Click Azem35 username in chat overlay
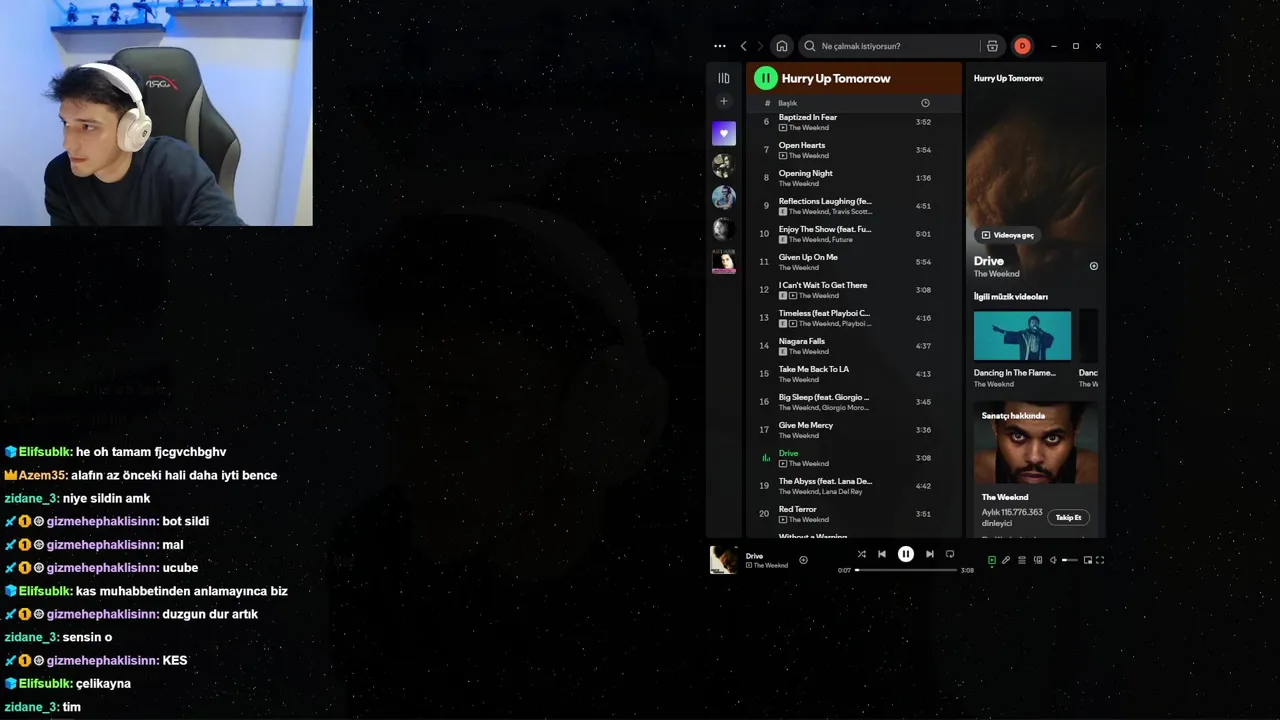Image resolution: width=1280 pixels, height=720 pixels. tap(42, 475)
